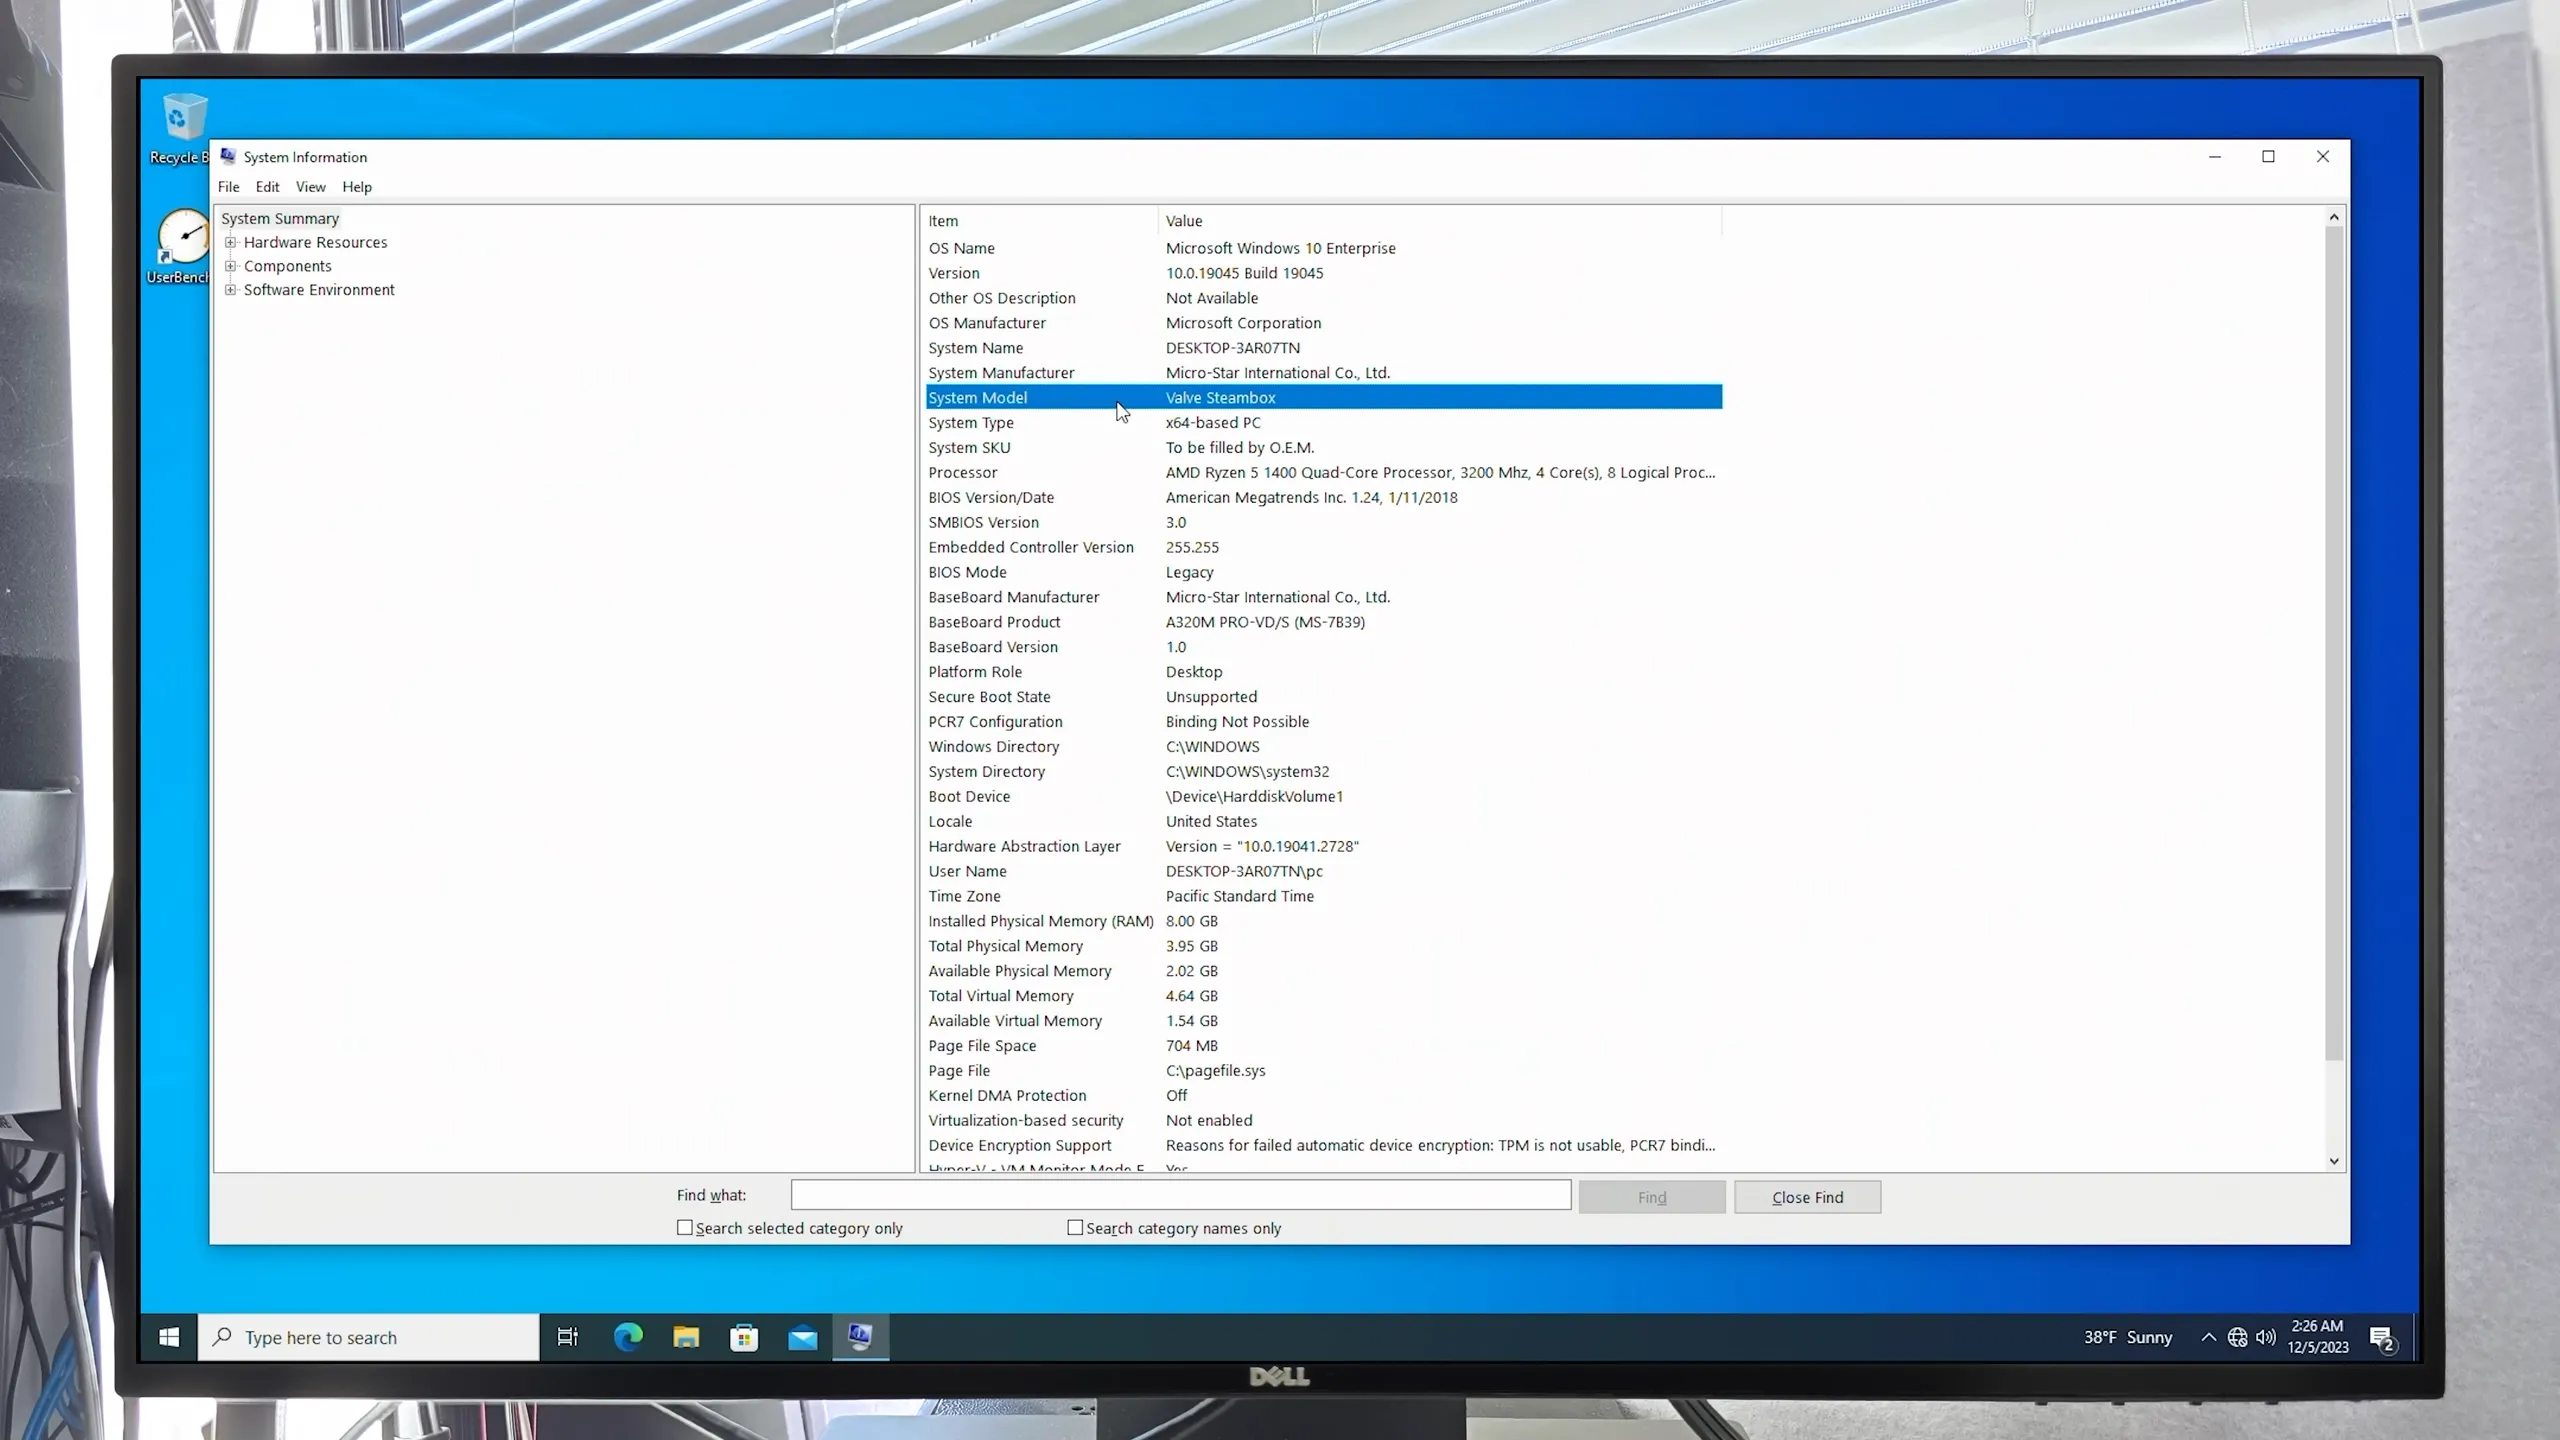The height and width of the screenshot is (1440, 2560).
Task: Select the Page File Space row
Action: tap(1324, 1046)
